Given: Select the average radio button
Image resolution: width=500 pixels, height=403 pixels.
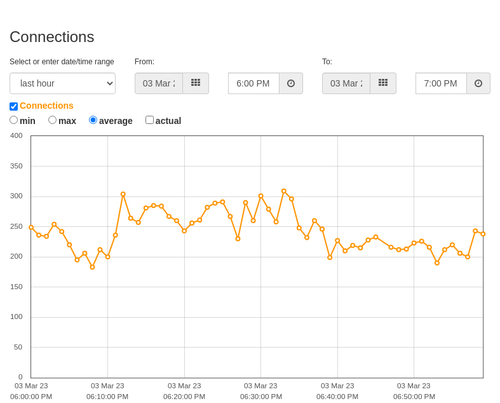Looking at the screenshot, I should pyautogui.click(x=93, y=120).
